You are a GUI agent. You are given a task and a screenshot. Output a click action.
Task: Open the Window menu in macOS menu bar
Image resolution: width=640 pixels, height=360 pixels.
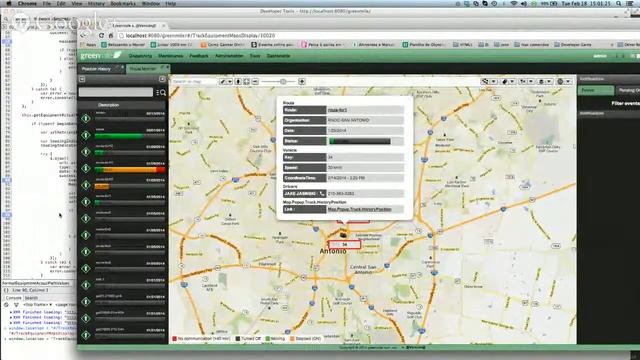coord(151,3)
